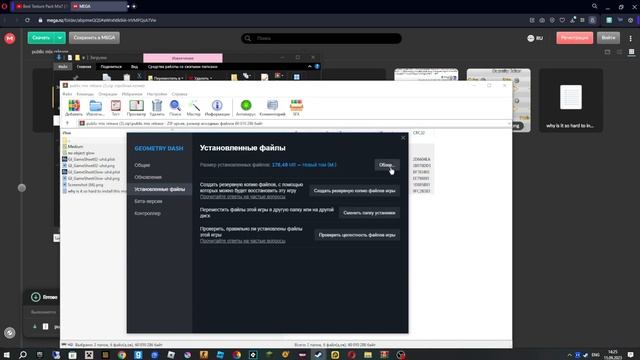The width and height of the screenshot is (640, 360).
Task: Click the taskbar search magnifier icon
Action: [x=23, y=354]
